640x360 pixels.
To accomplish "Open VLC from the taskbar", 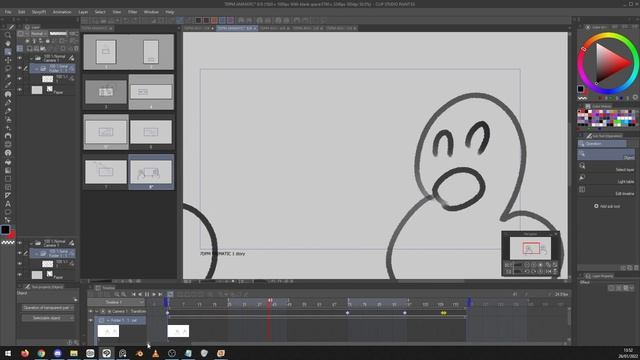I will pos(156,353).
